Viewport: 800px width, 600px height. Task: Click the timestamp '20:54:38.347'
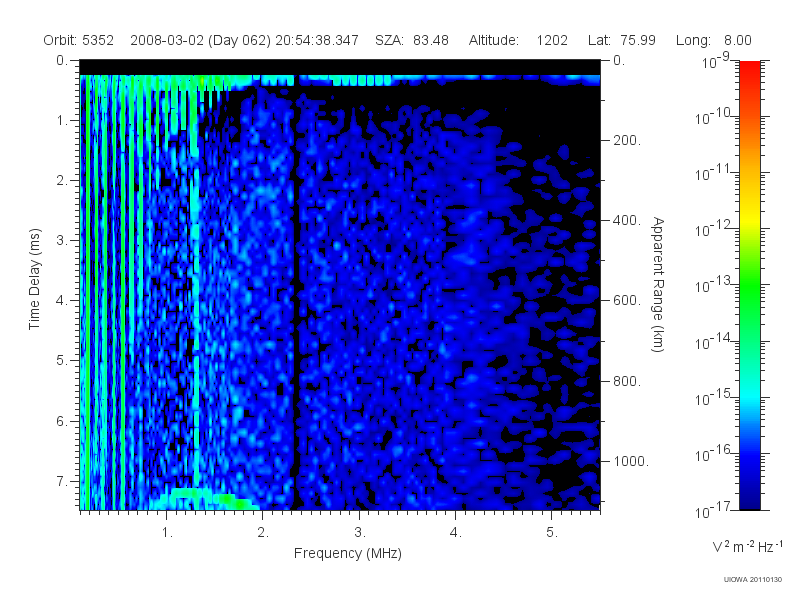click(x=317, y=40)
